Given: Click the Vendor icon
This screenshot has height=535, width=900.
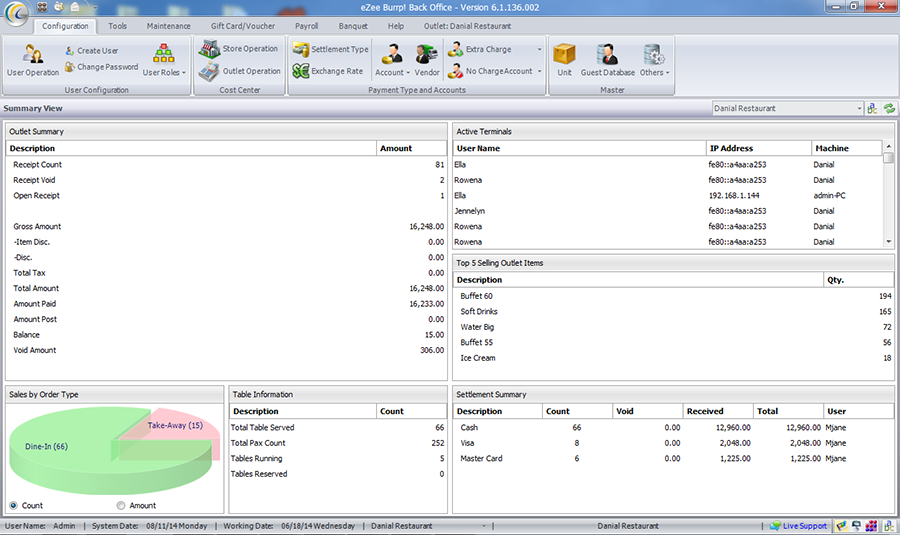Looking at the screenshot, I should 427,59.
